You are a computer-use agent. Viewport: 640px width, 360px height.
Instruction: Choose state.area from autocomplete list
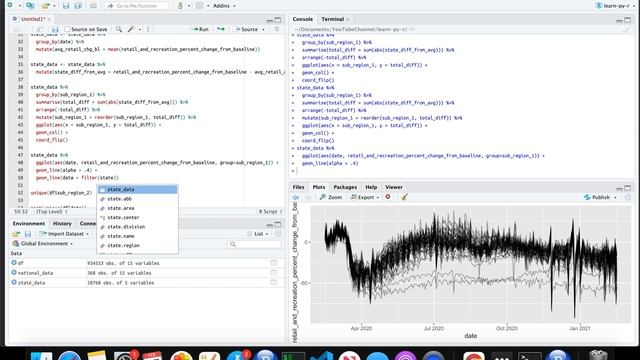(x=137, y=208)
